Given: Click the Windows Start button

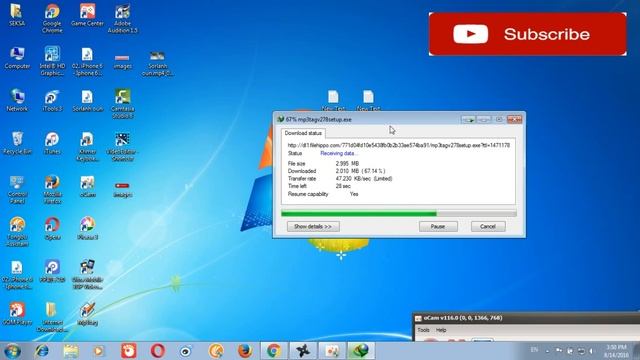Looking at the screenshot, I should point(12,351).
